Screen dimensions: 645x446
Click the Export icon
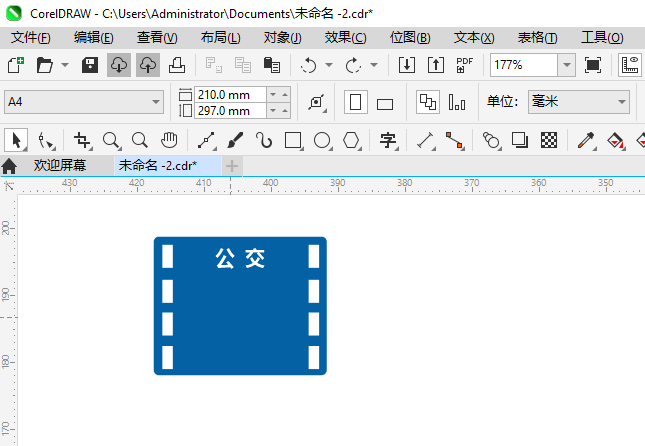pos(436,65)
